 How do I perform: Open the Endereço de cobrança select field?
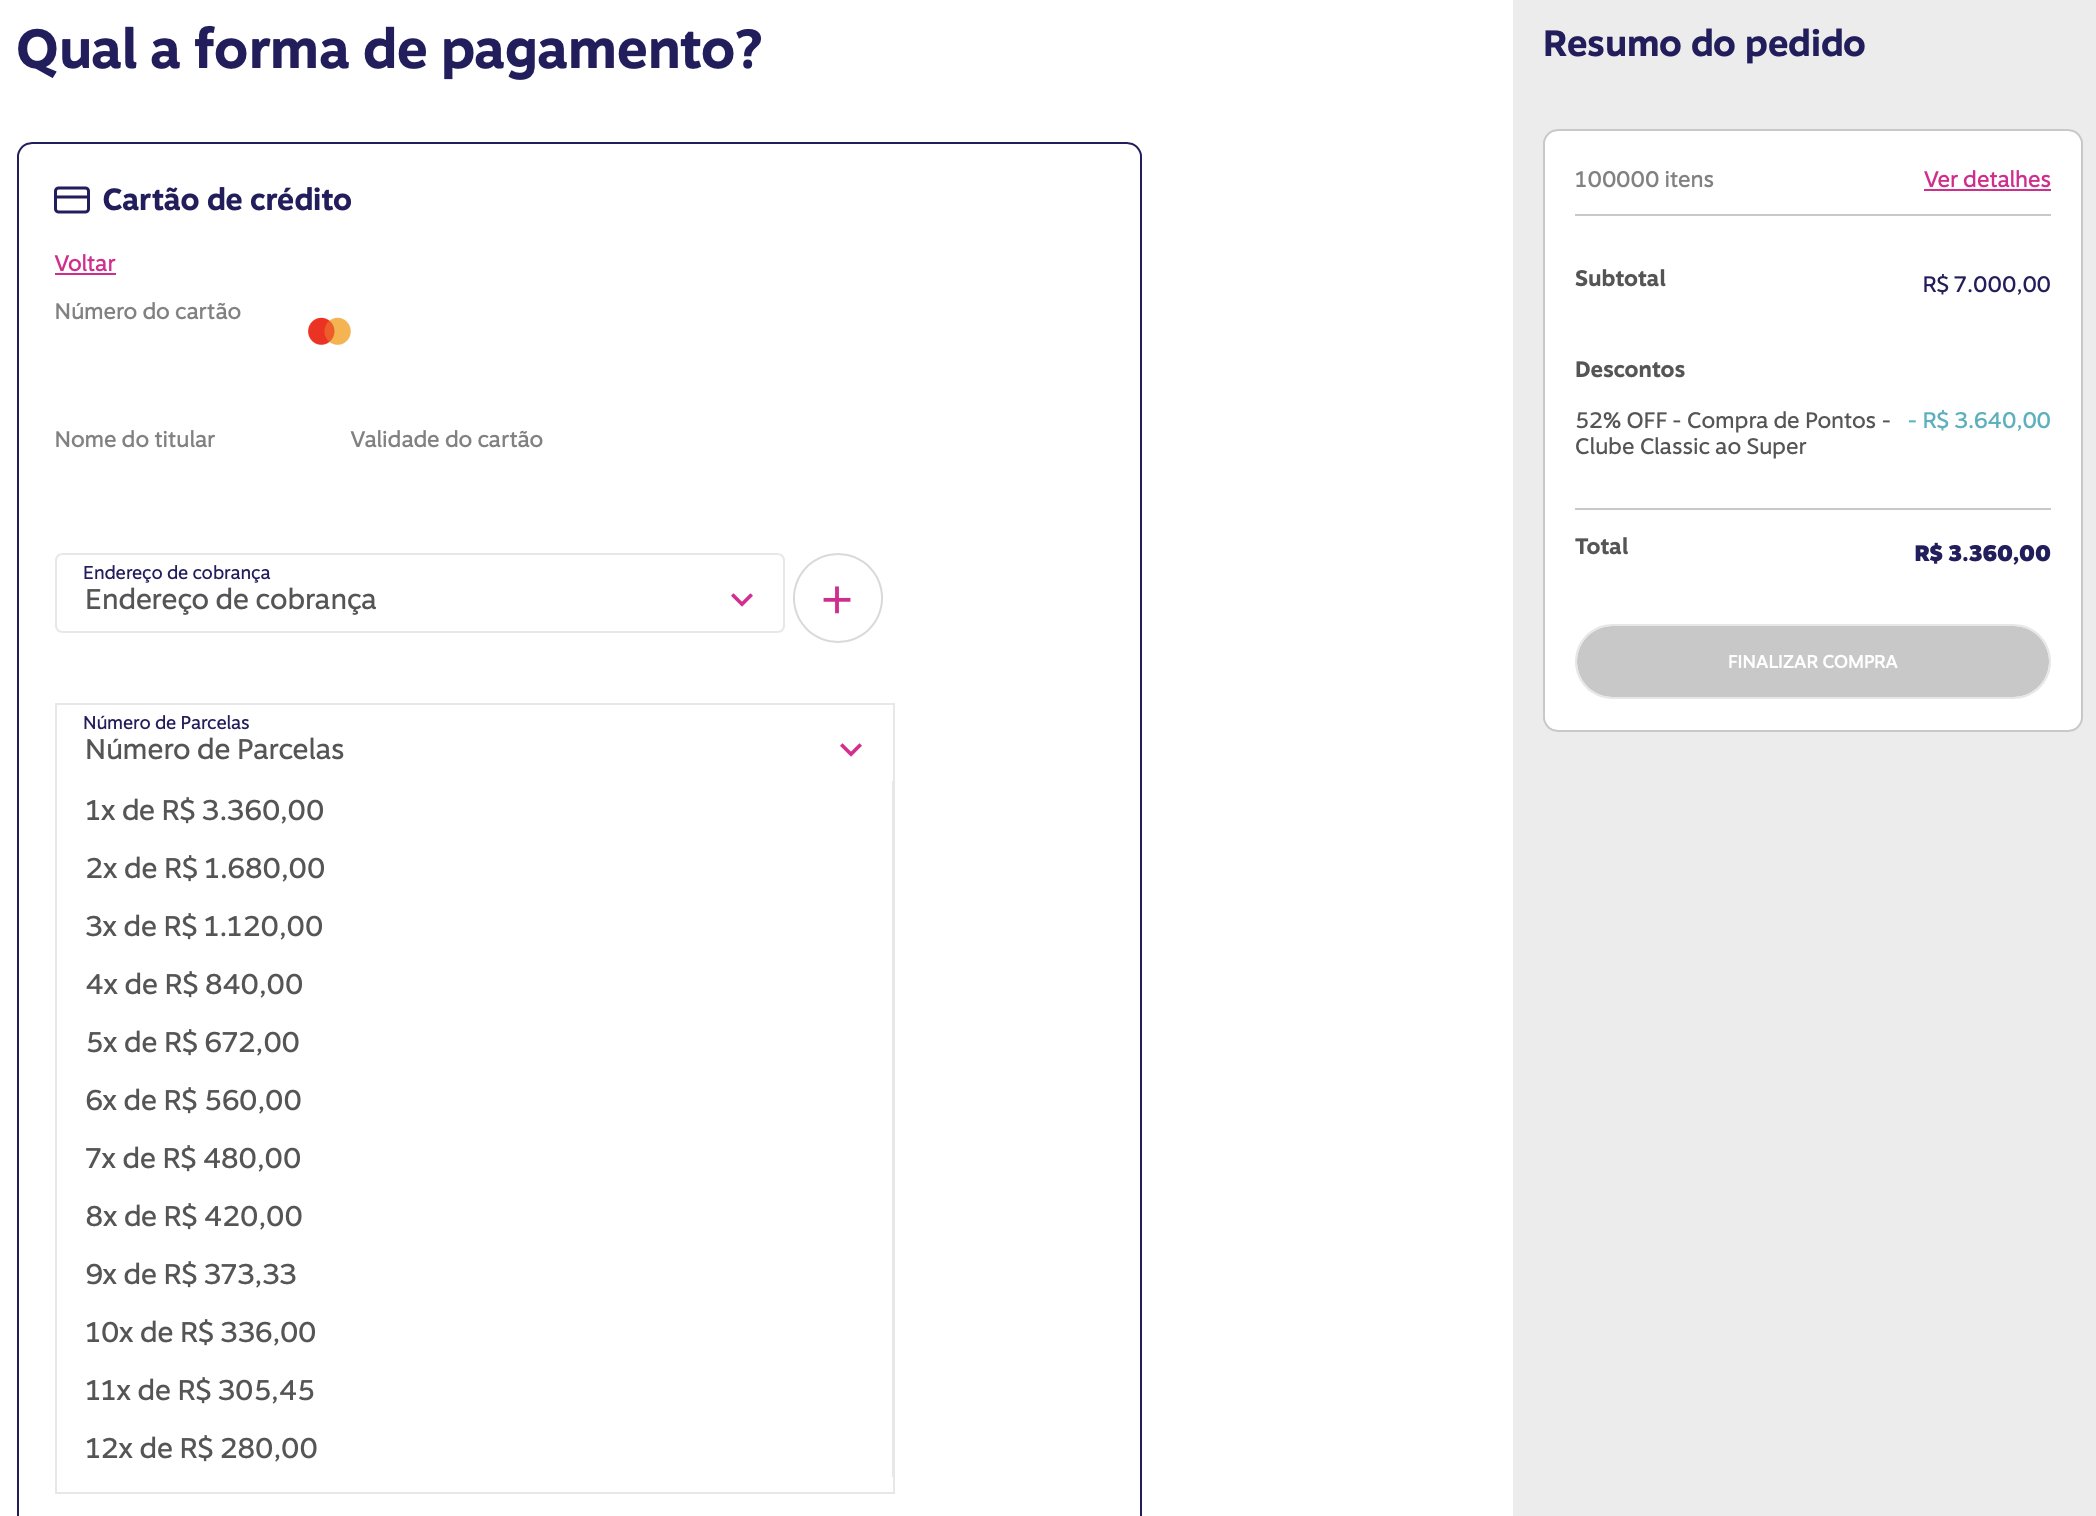click(x=420, y=593)
